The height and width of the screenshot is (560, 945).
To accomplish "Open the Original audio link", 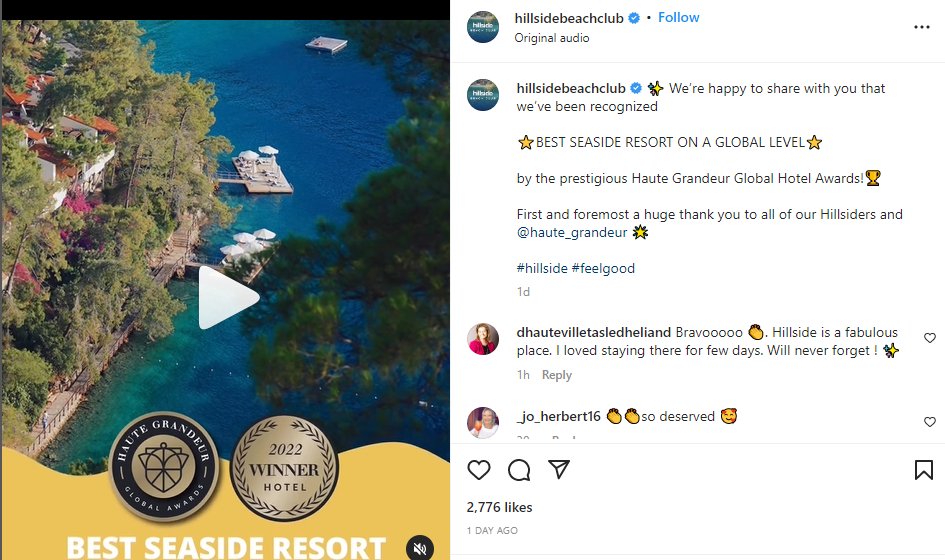I will click(551, 38).
